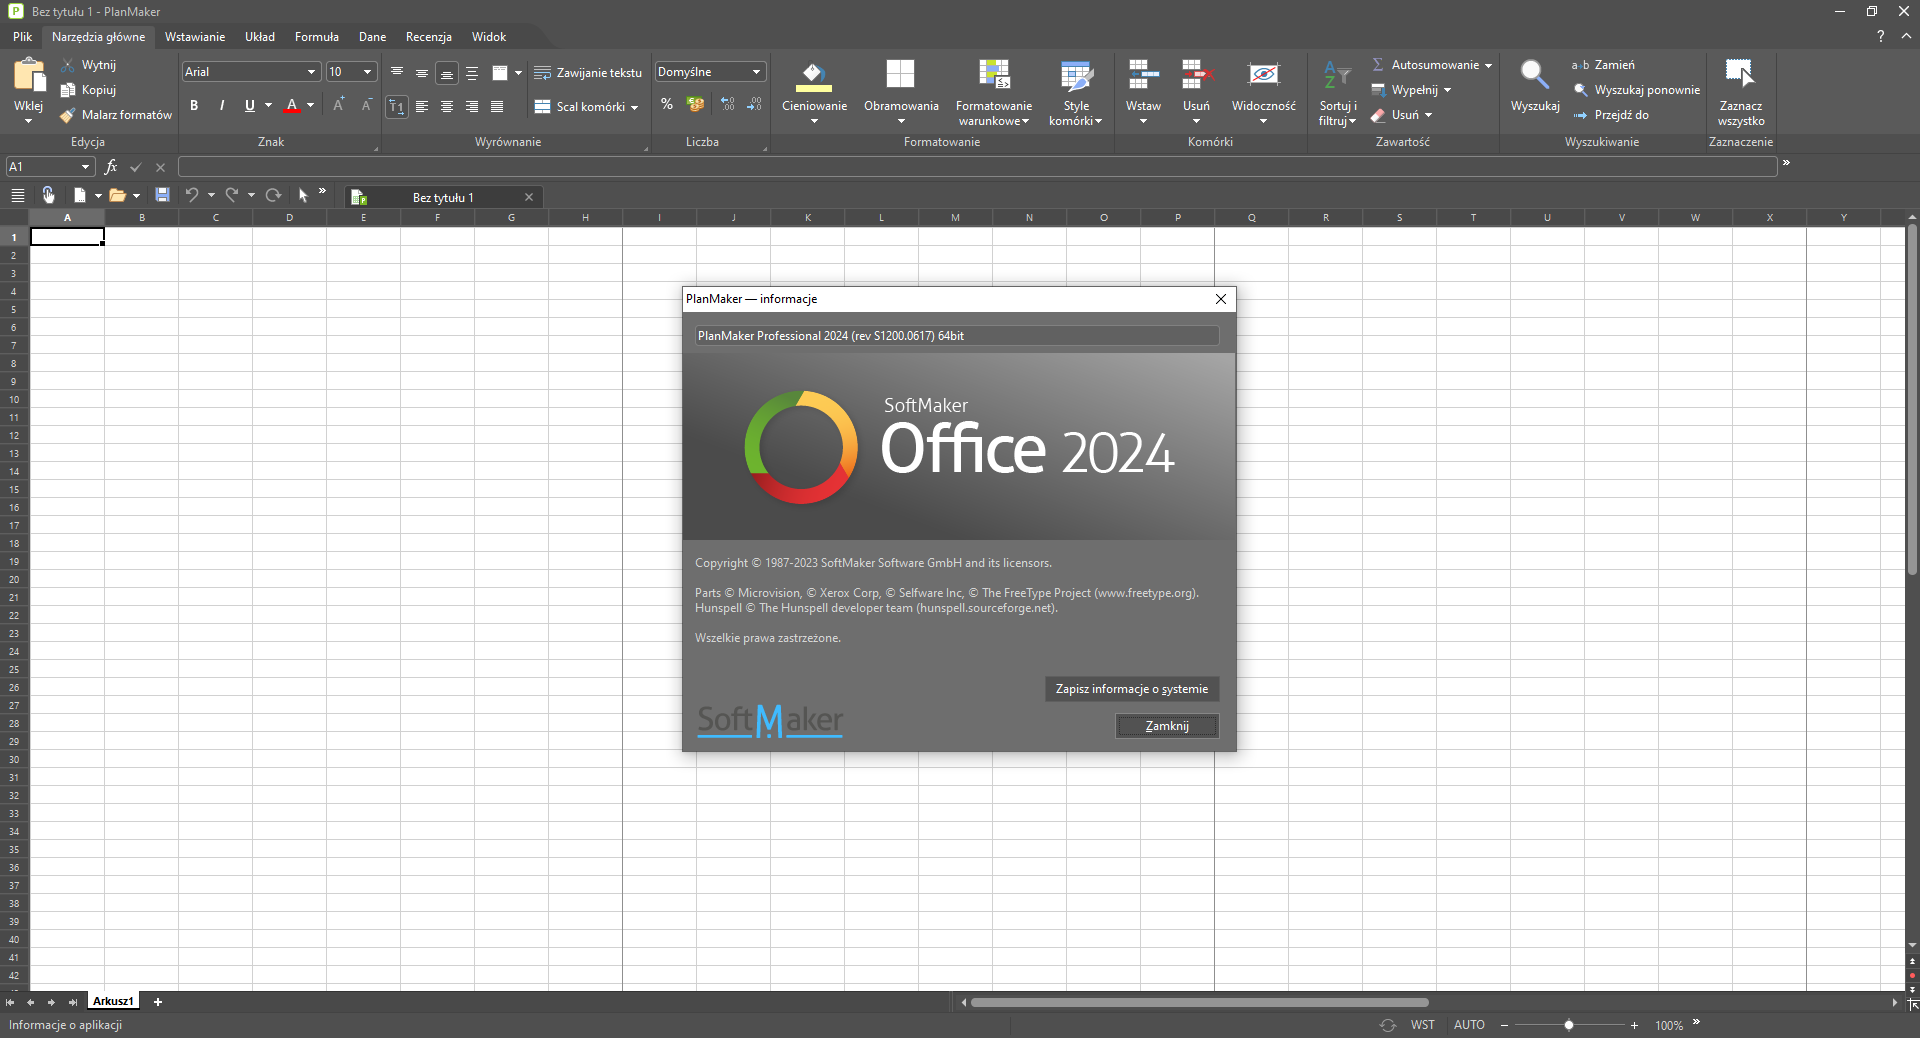Click Zaznacz wszystko select all
The height and width of the screenshot is (1038, 1920).
click(x=1741, y=91)
